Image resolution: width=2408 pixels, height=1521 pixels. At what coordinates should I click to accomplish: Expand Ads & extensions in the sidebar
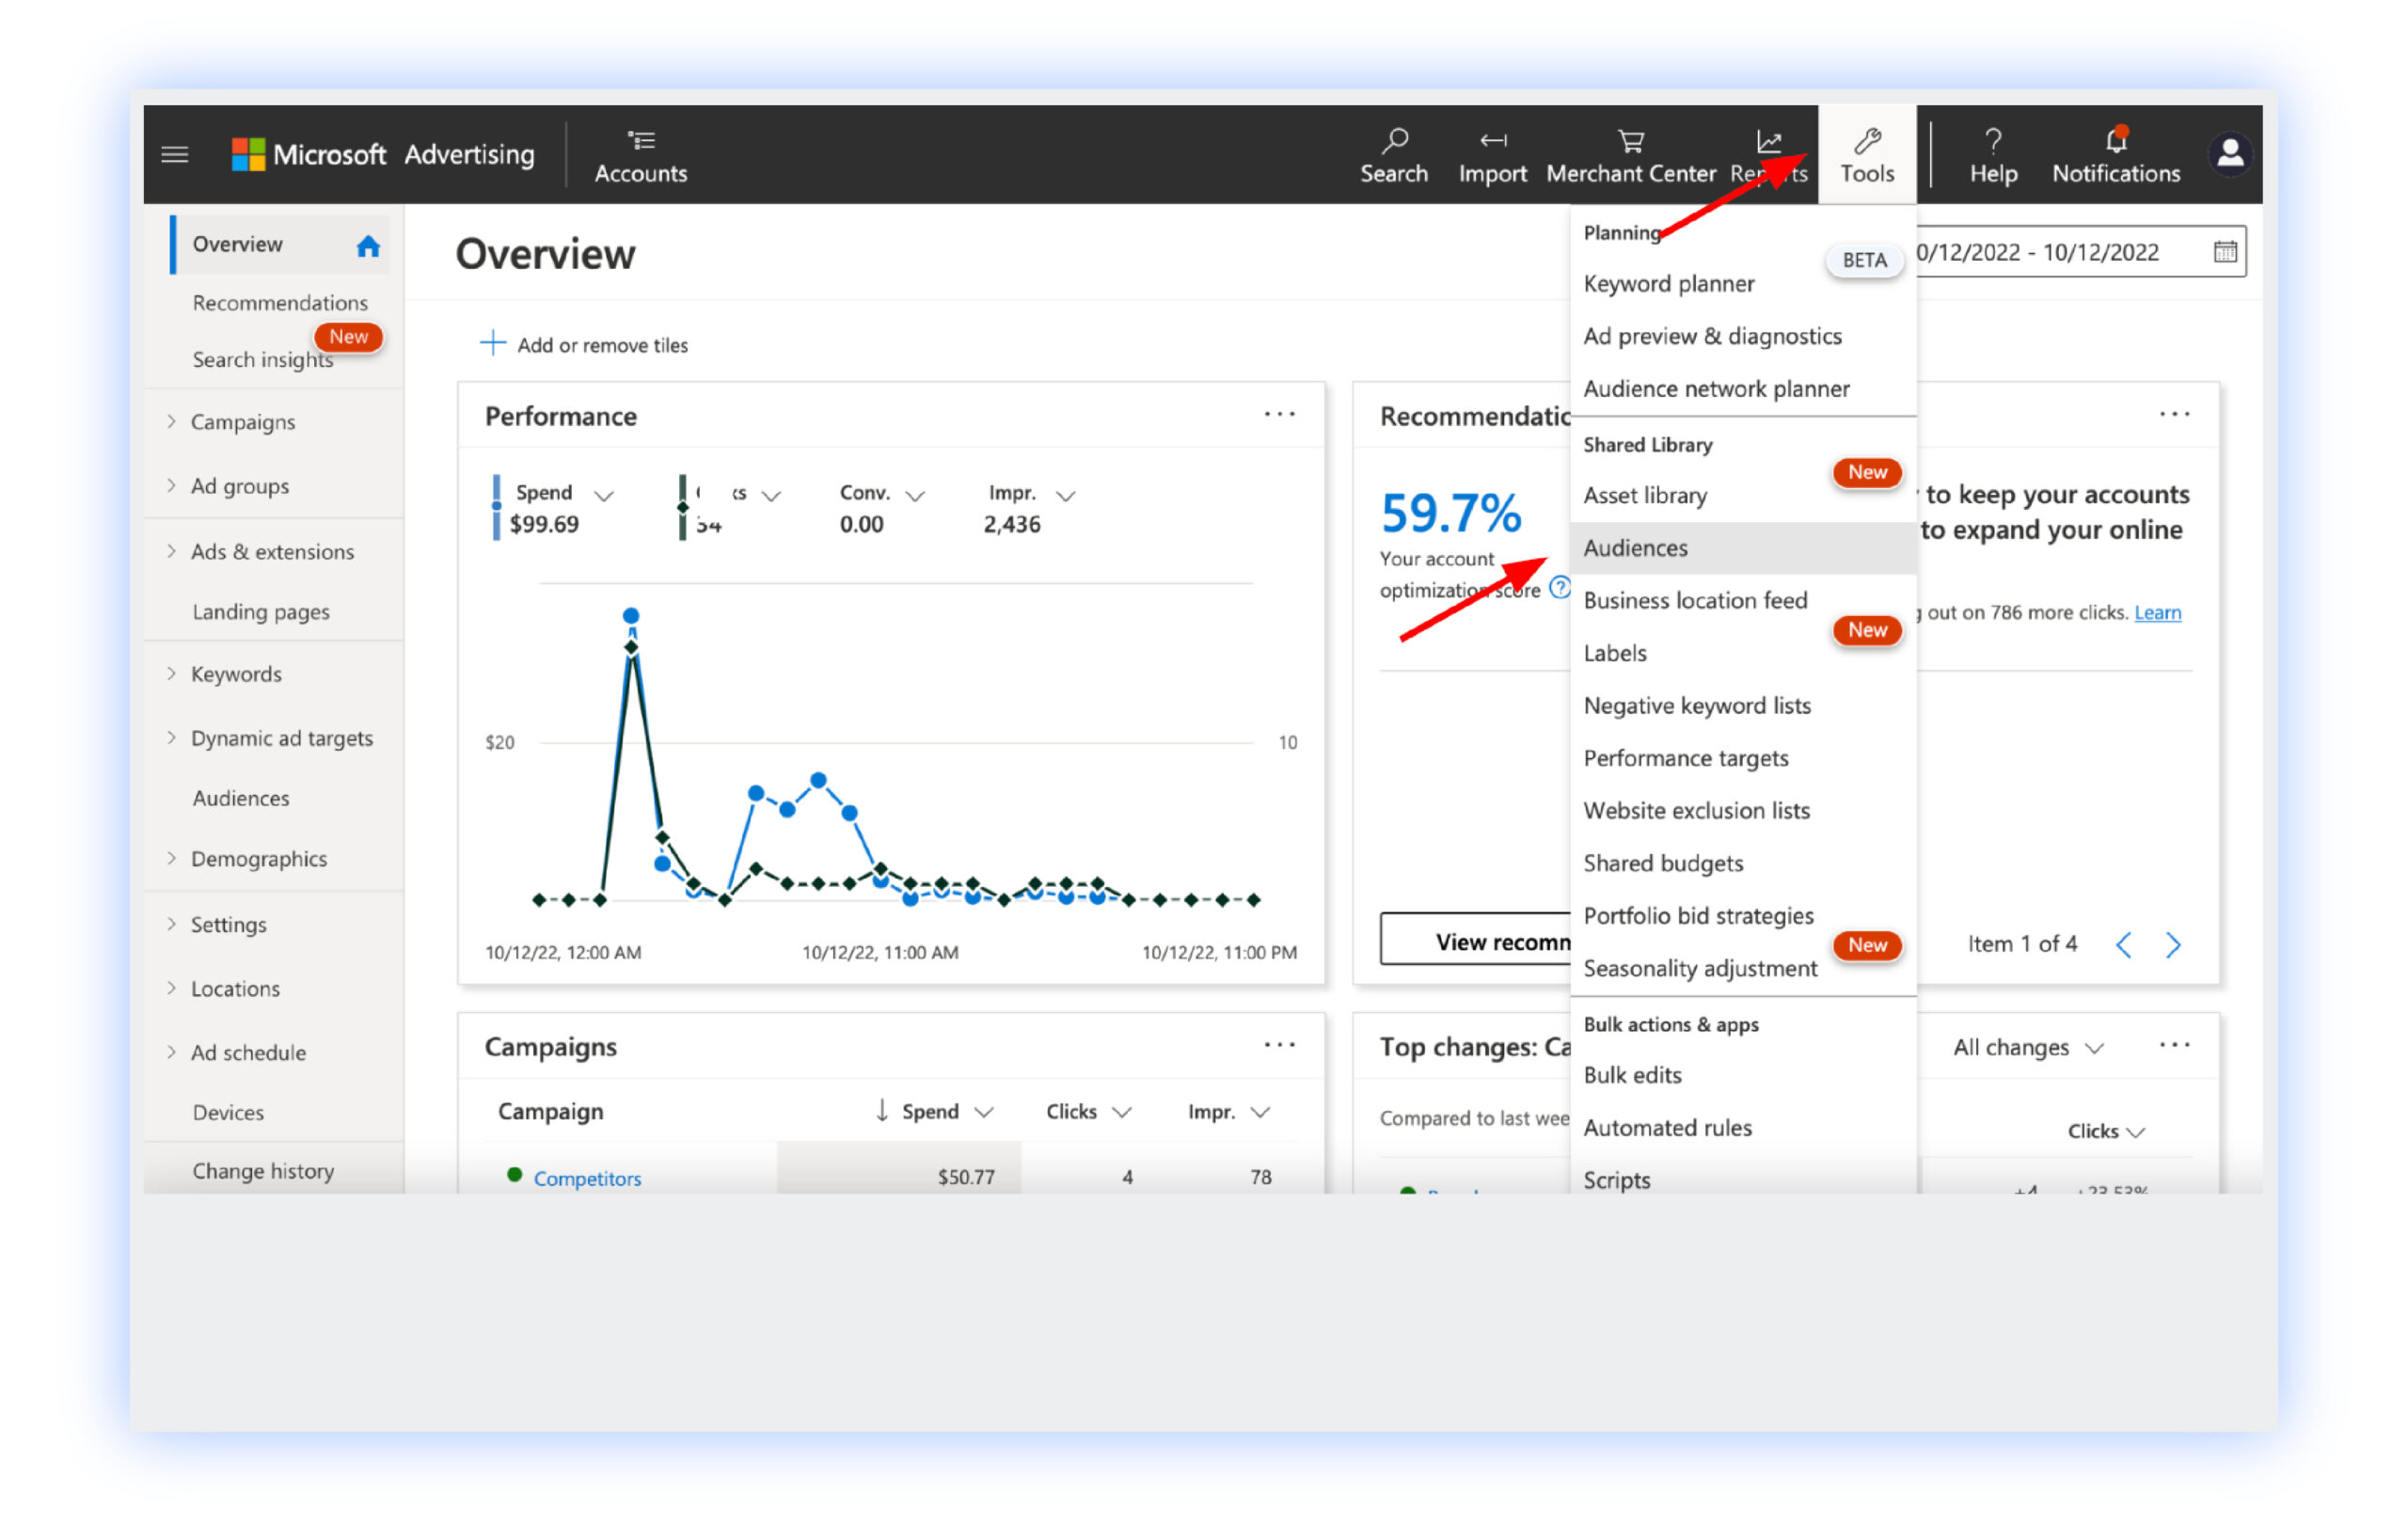tap(171, 551)
